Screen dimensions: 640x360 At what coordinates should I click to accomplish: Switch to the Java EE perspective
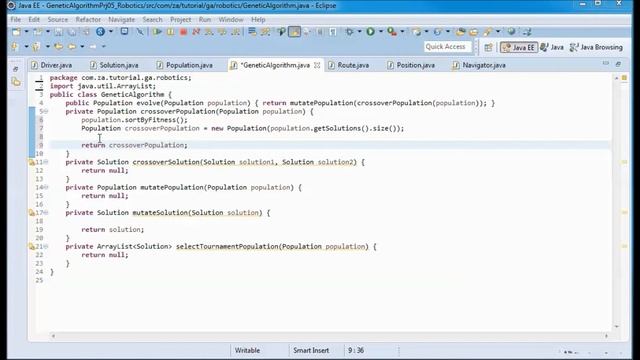519,47
